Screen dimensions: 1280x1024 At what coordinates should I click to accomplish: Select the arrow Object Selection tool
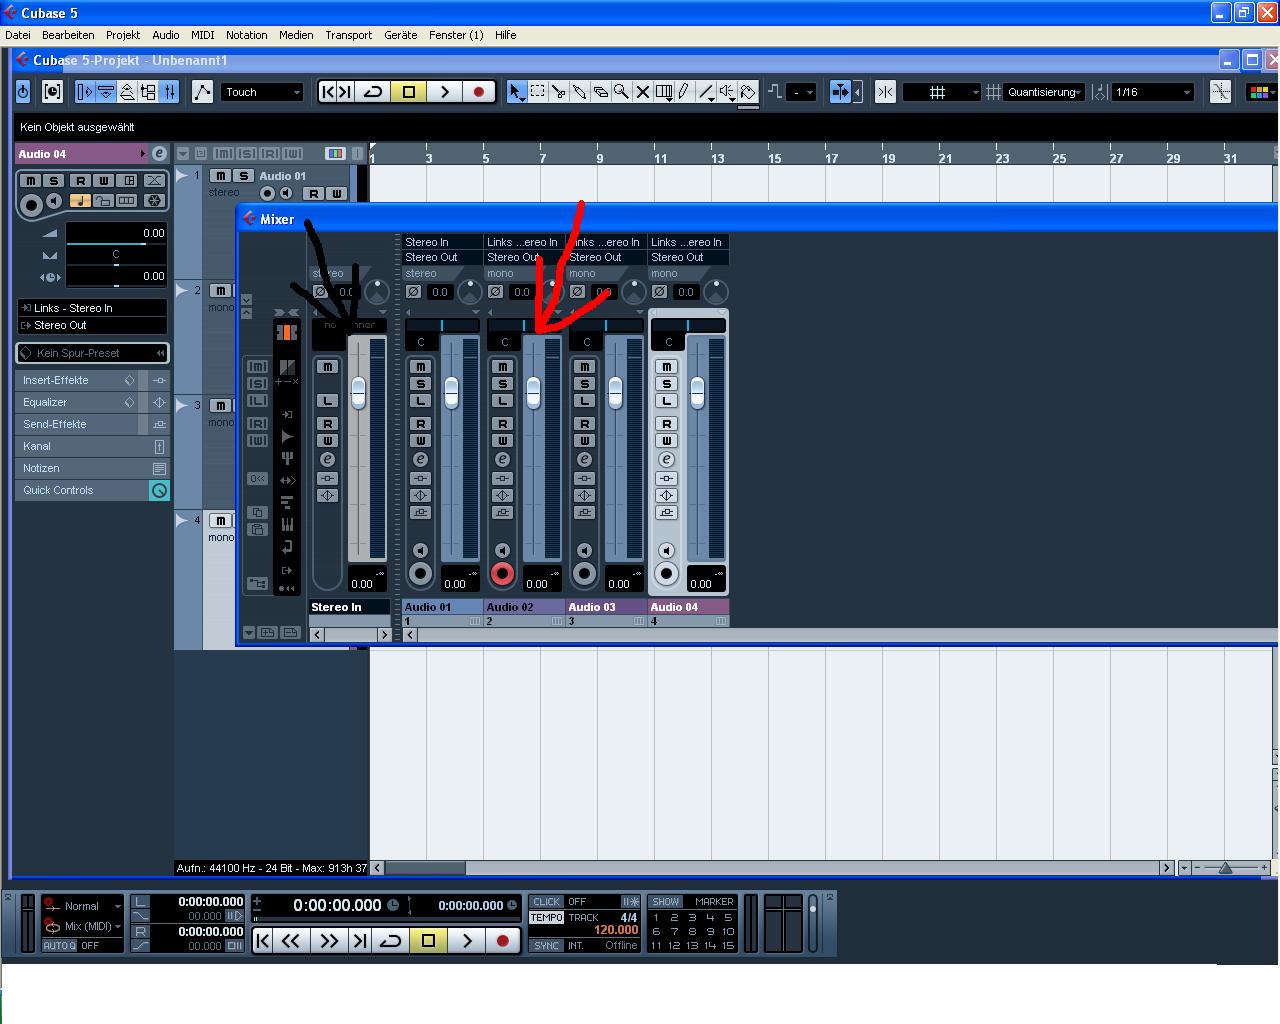click(516, 92)
